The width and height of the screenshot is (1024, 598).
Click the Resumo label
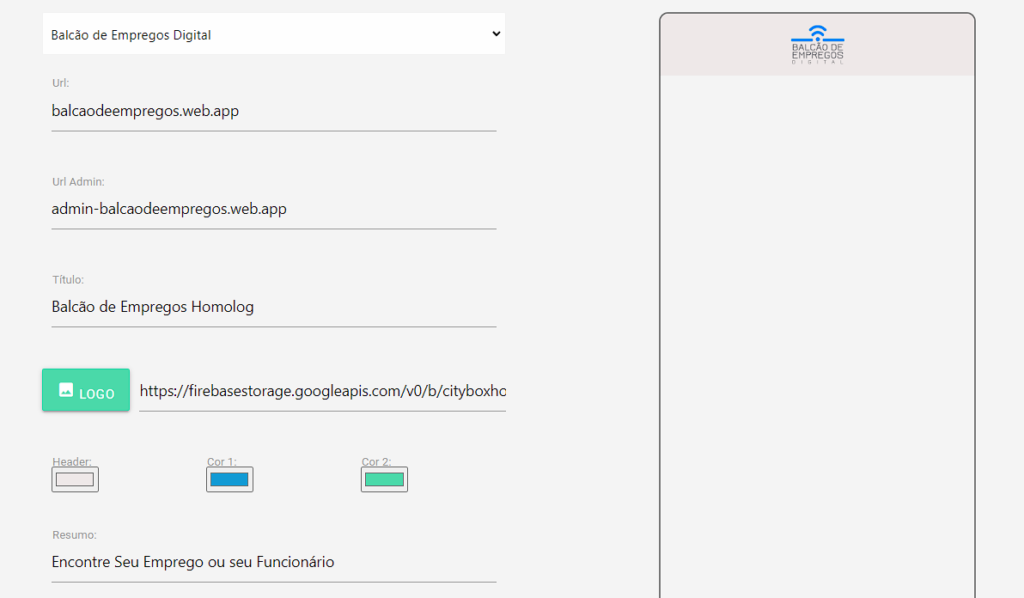coord(74,535)
